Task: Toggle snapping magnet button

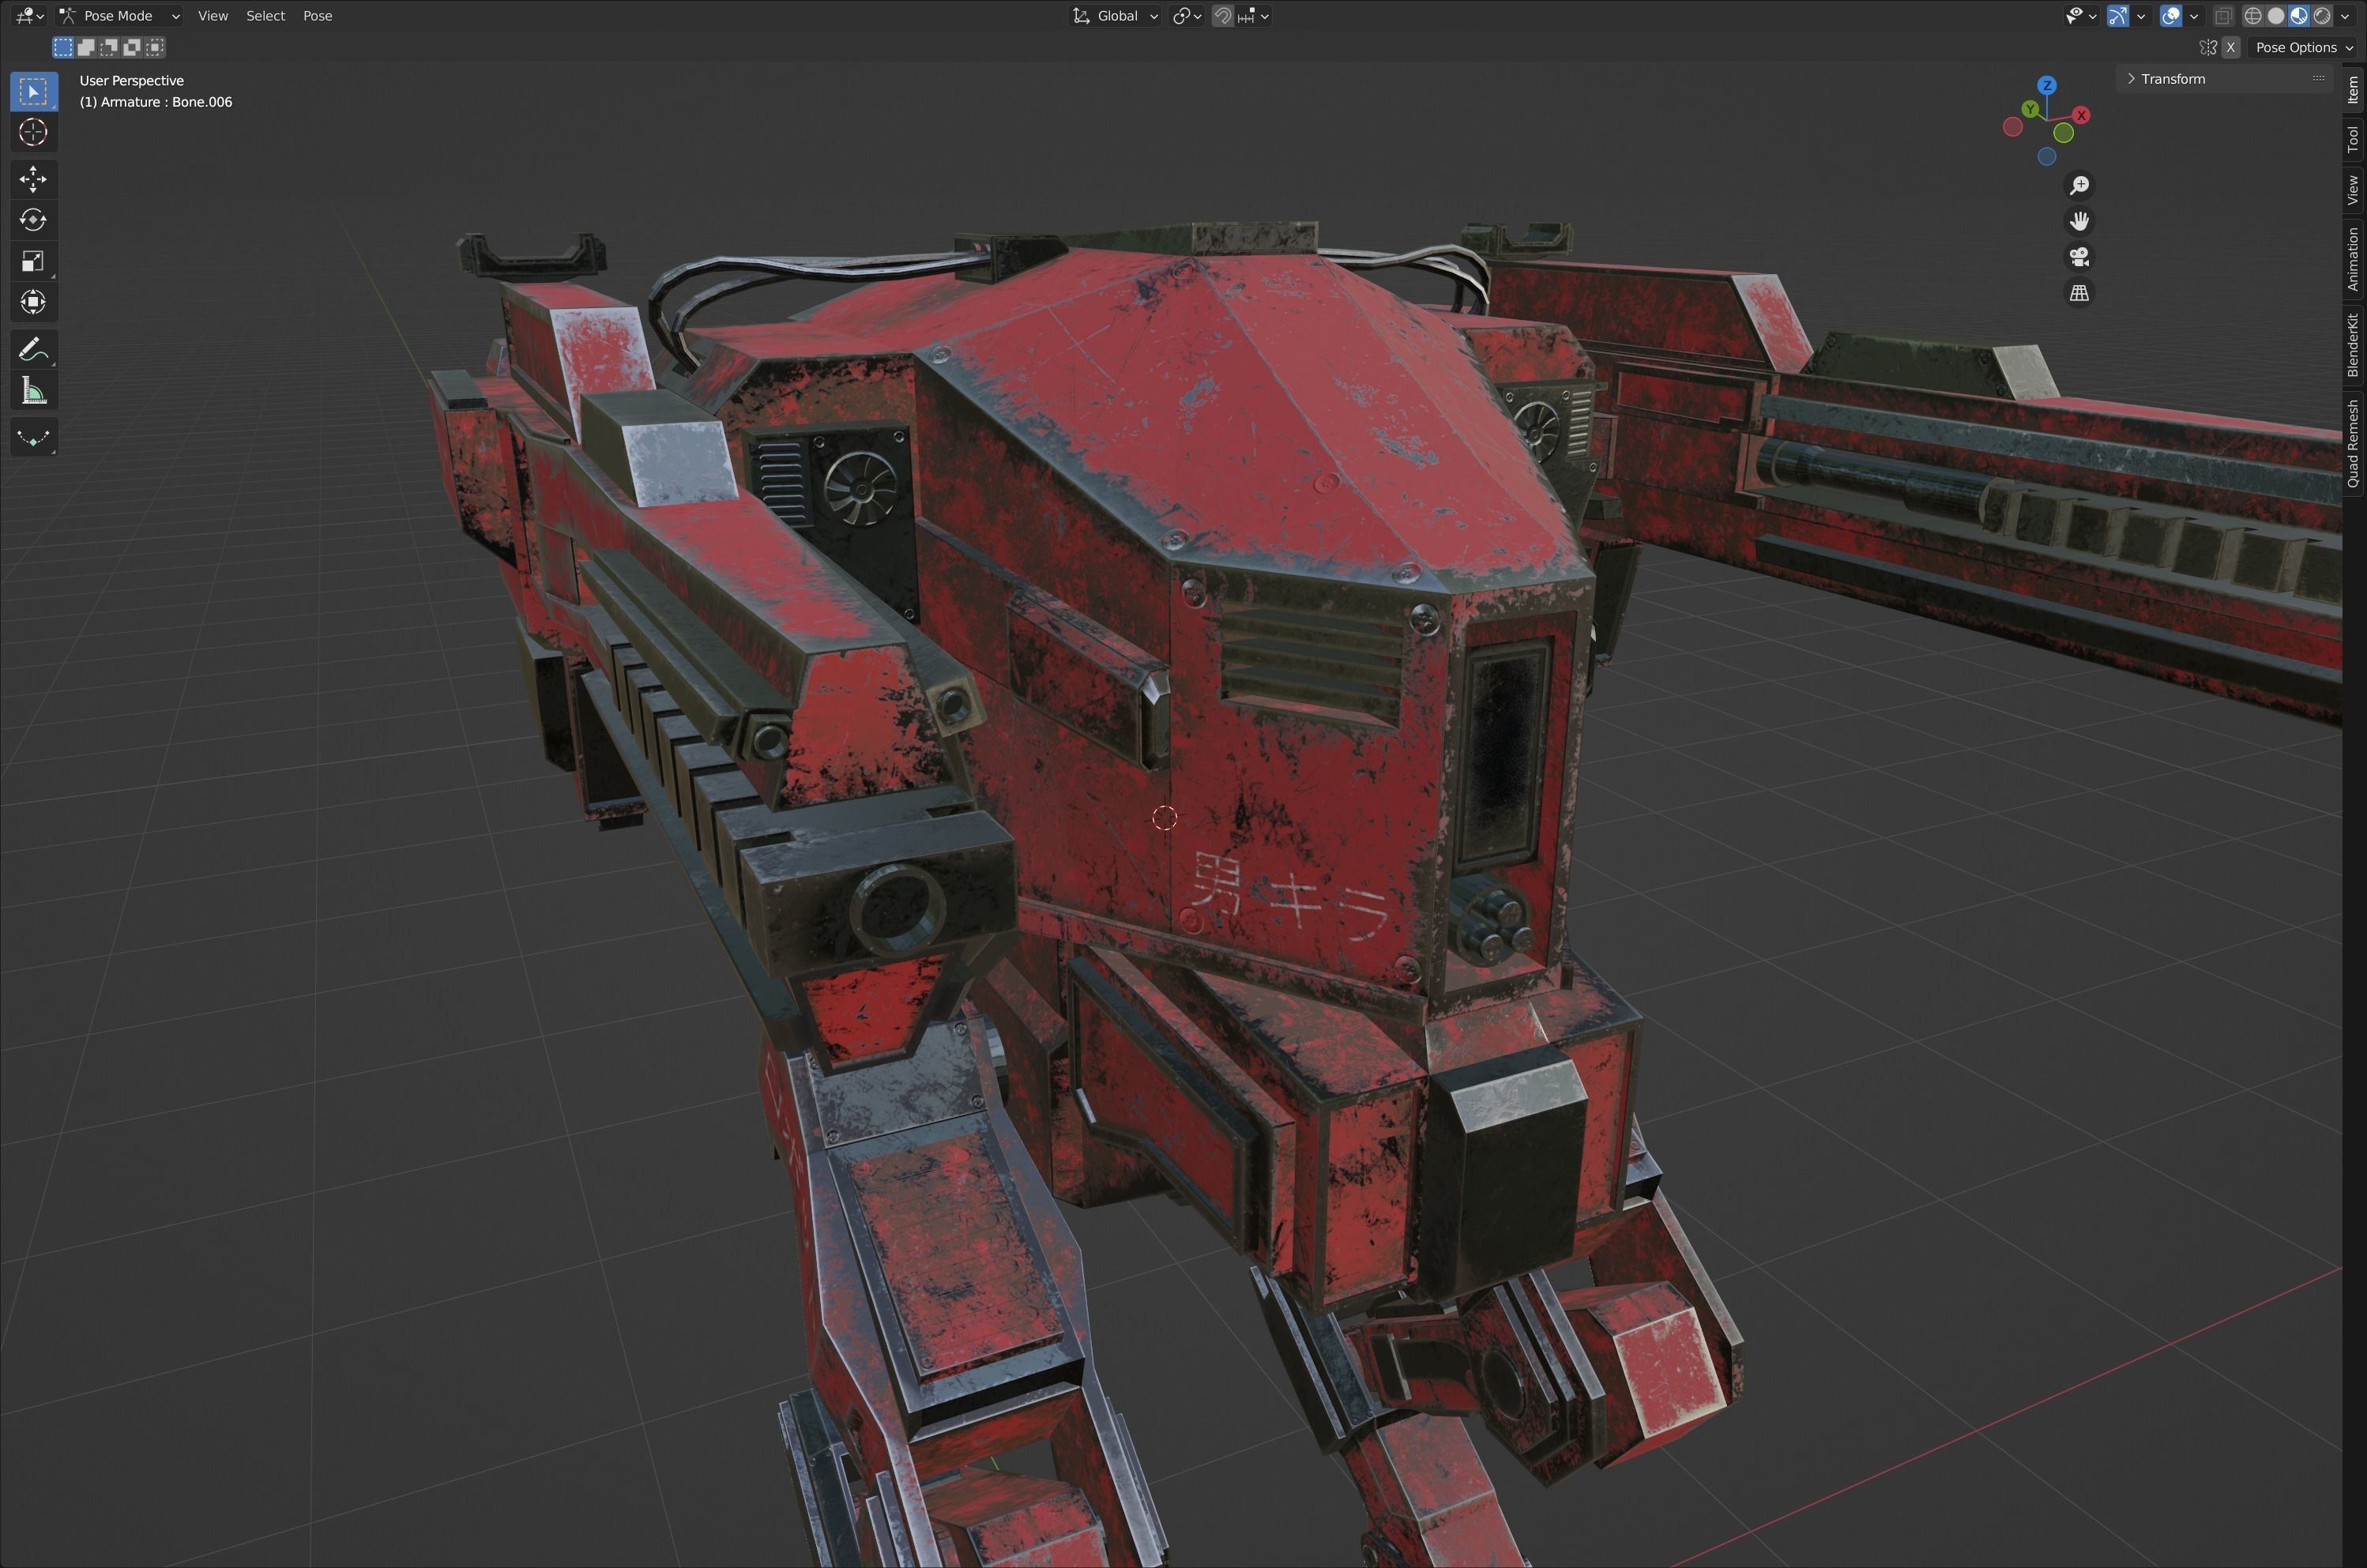Action: pos(1222,16)
